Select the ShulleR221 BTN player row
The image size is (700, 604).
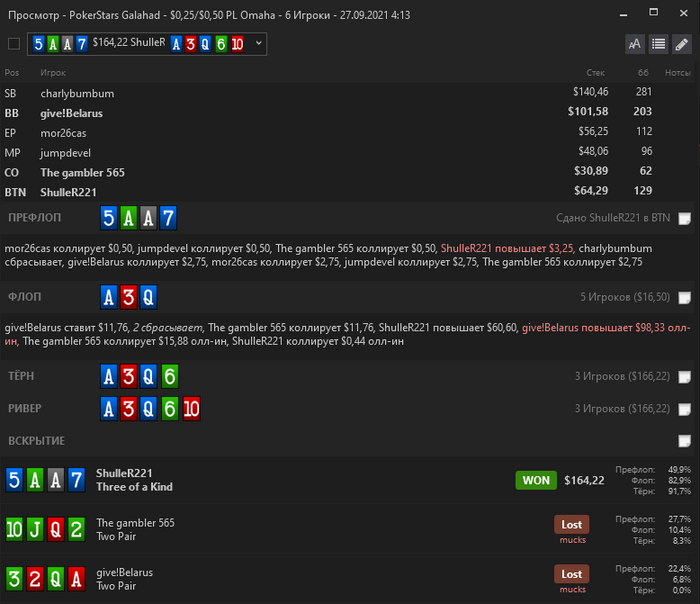click(347, 192)
